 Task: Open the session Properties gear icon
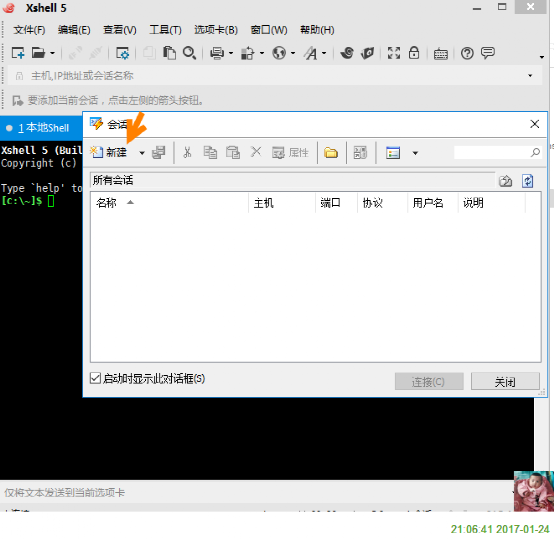123,53
